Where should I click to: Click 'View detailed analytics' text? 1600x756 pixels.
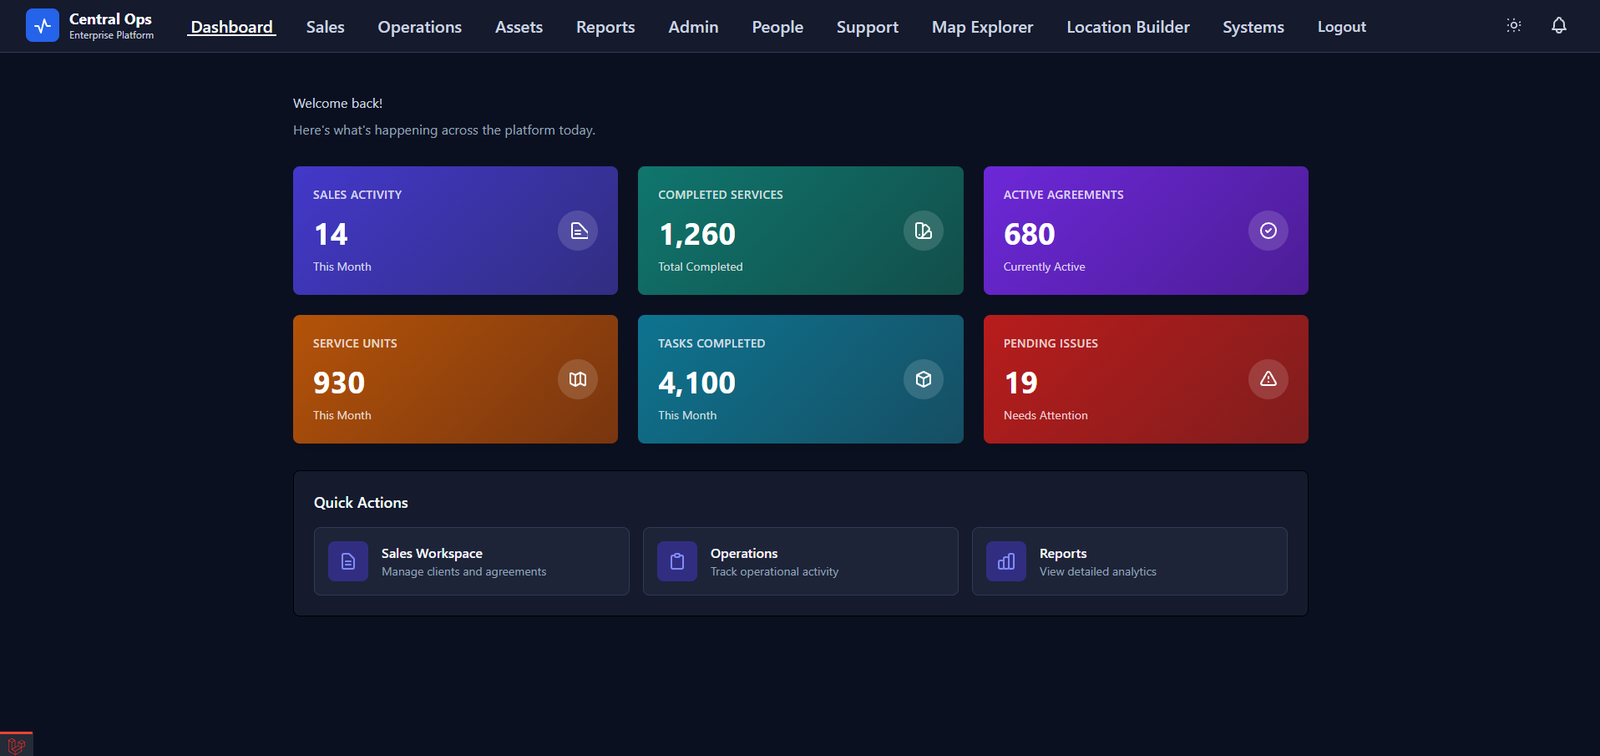coord(1098,572)
